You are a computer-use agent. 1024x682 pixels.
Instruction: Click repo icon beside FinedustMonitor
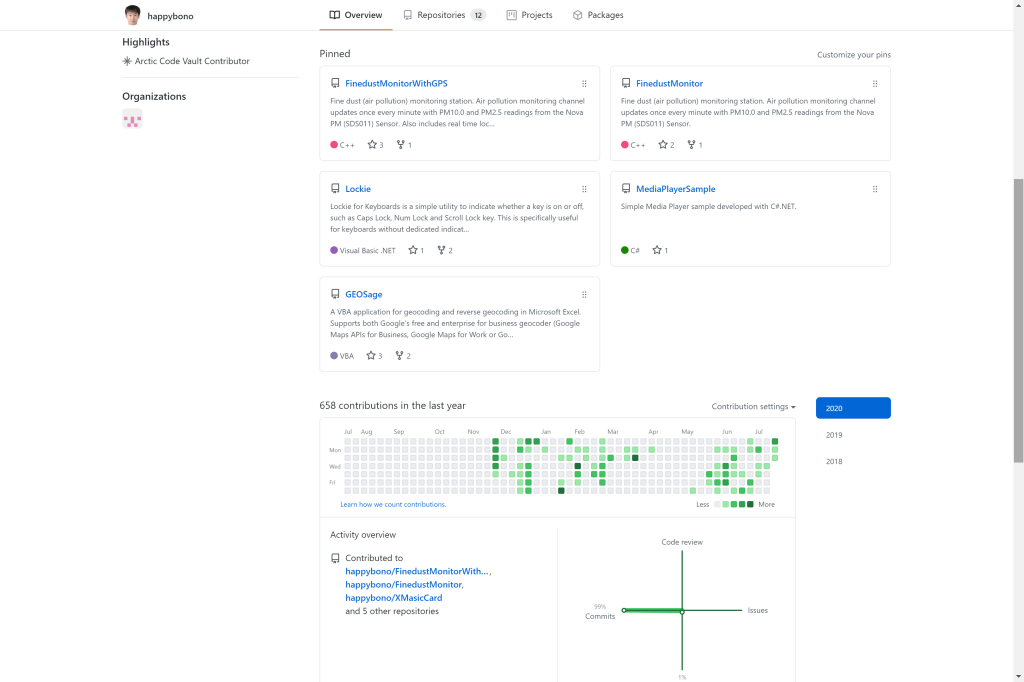pos(626,84)
